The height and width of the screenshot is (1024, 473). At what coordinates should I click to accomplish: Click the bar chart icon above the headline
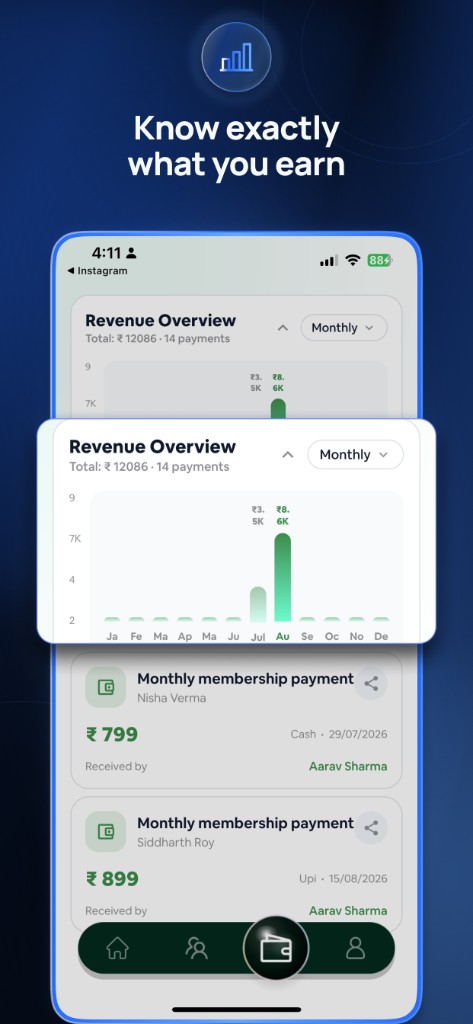[x=236, y=57]
